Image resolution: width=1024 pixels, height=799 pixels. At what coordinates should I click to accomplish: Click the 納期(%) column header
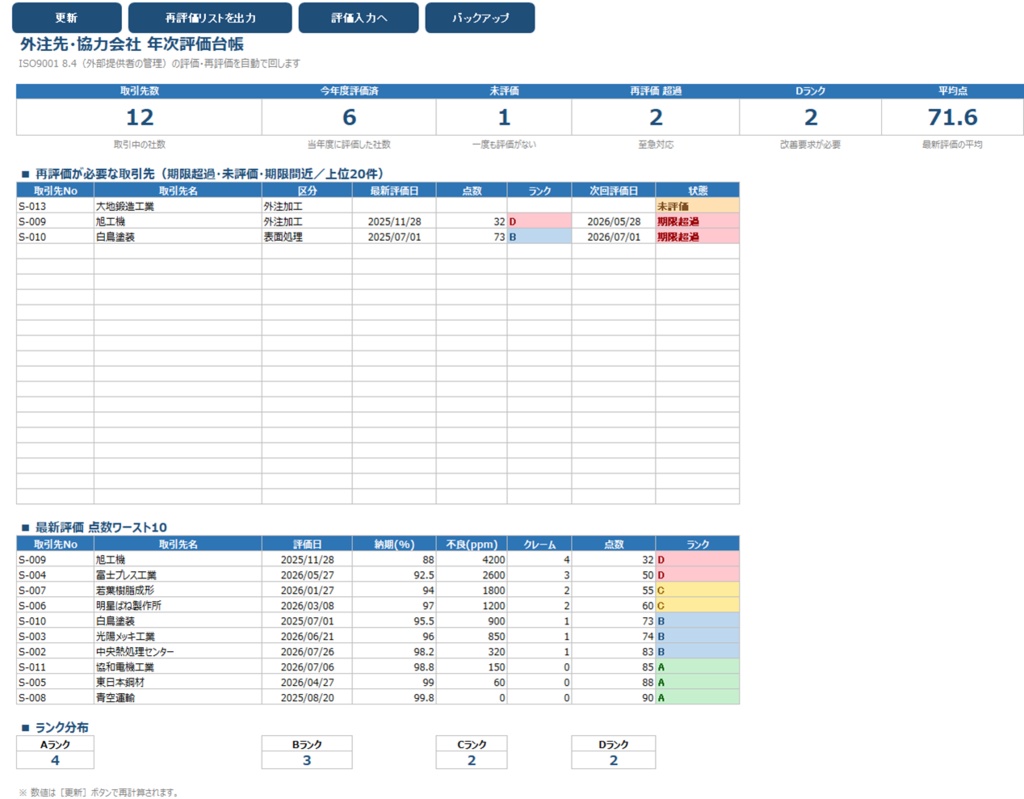(394, 544)
